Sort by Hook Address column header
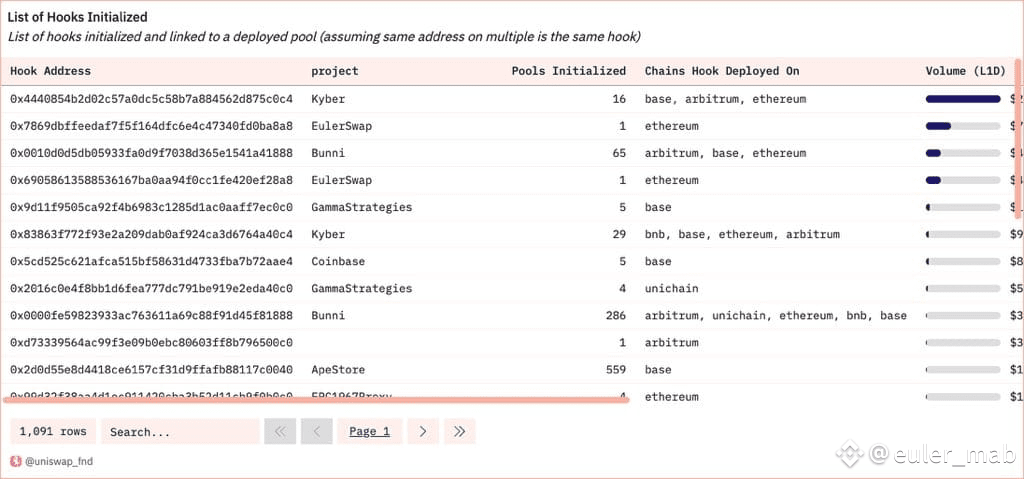Image resolution: width=1024 pixels, height=479 pixels. click(x=51, y=71)
